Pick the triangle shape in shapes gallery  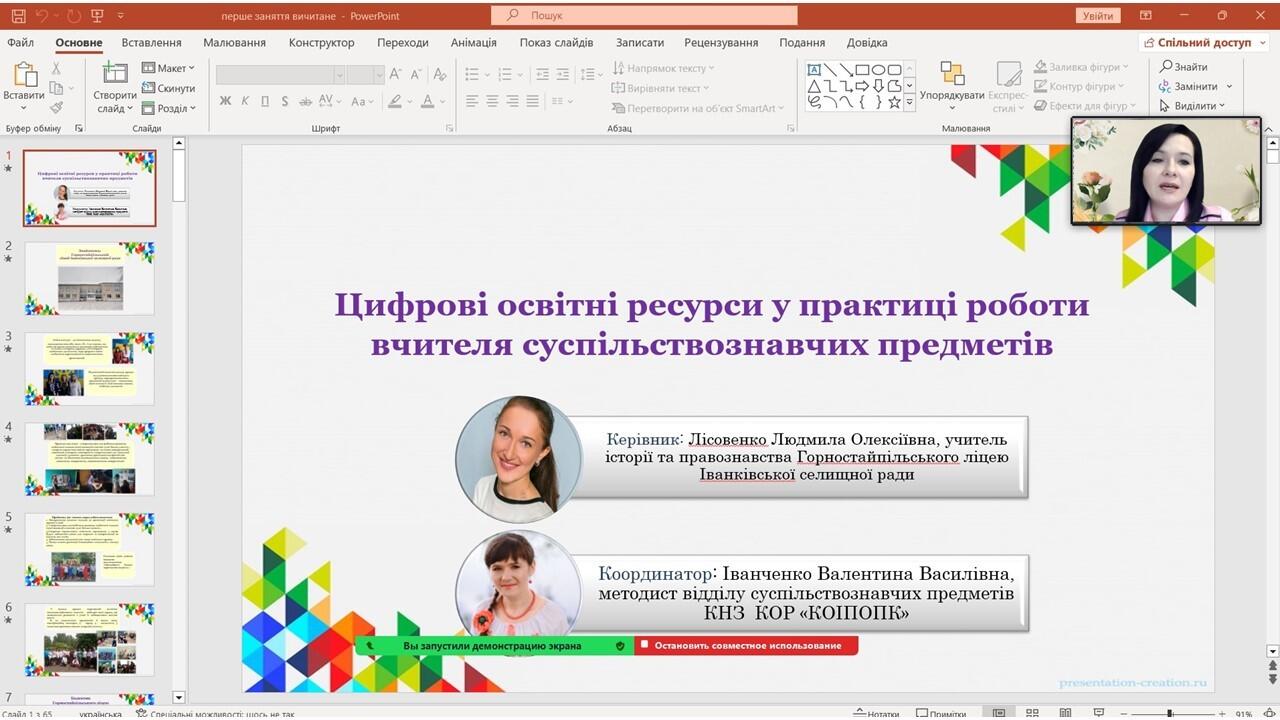click(x=814, y=86)
